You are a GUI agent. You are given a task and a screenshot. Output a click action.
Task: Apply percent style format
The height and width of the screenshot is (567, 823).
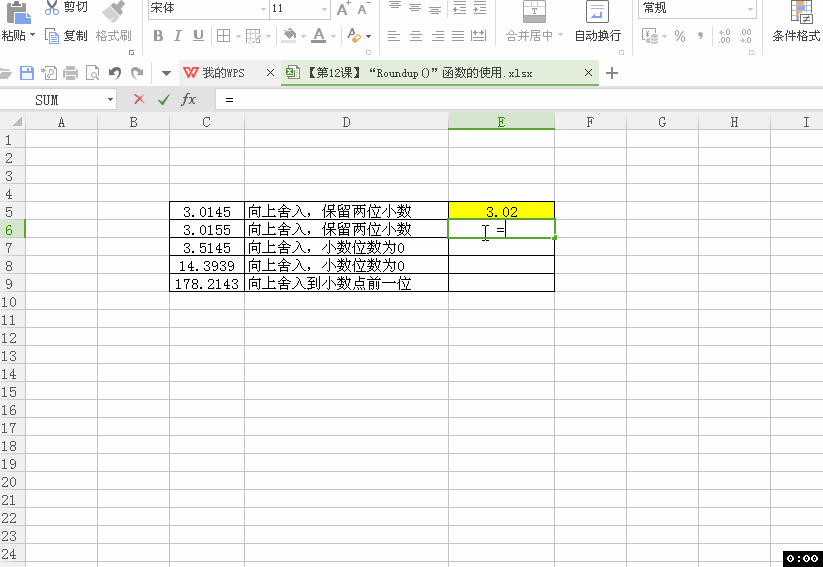pyautogui.click(x=680, y=36)
